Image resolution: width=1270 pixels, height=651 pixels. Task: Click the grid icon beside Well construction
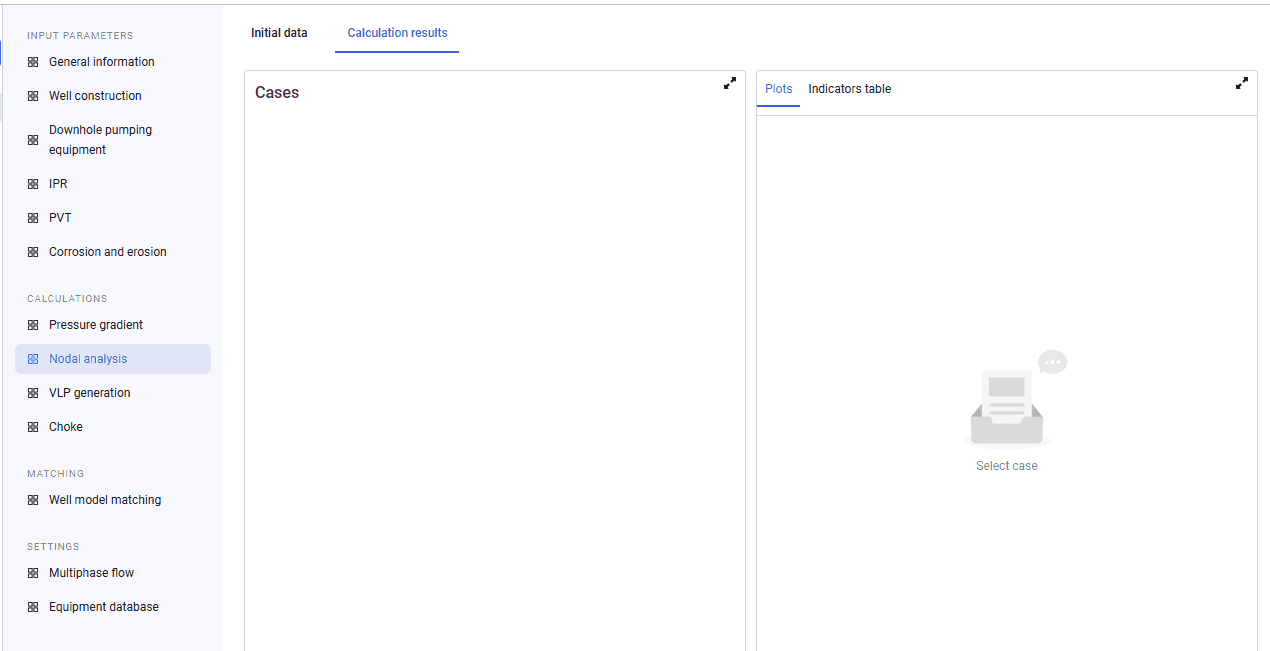[x=33, y=96]
